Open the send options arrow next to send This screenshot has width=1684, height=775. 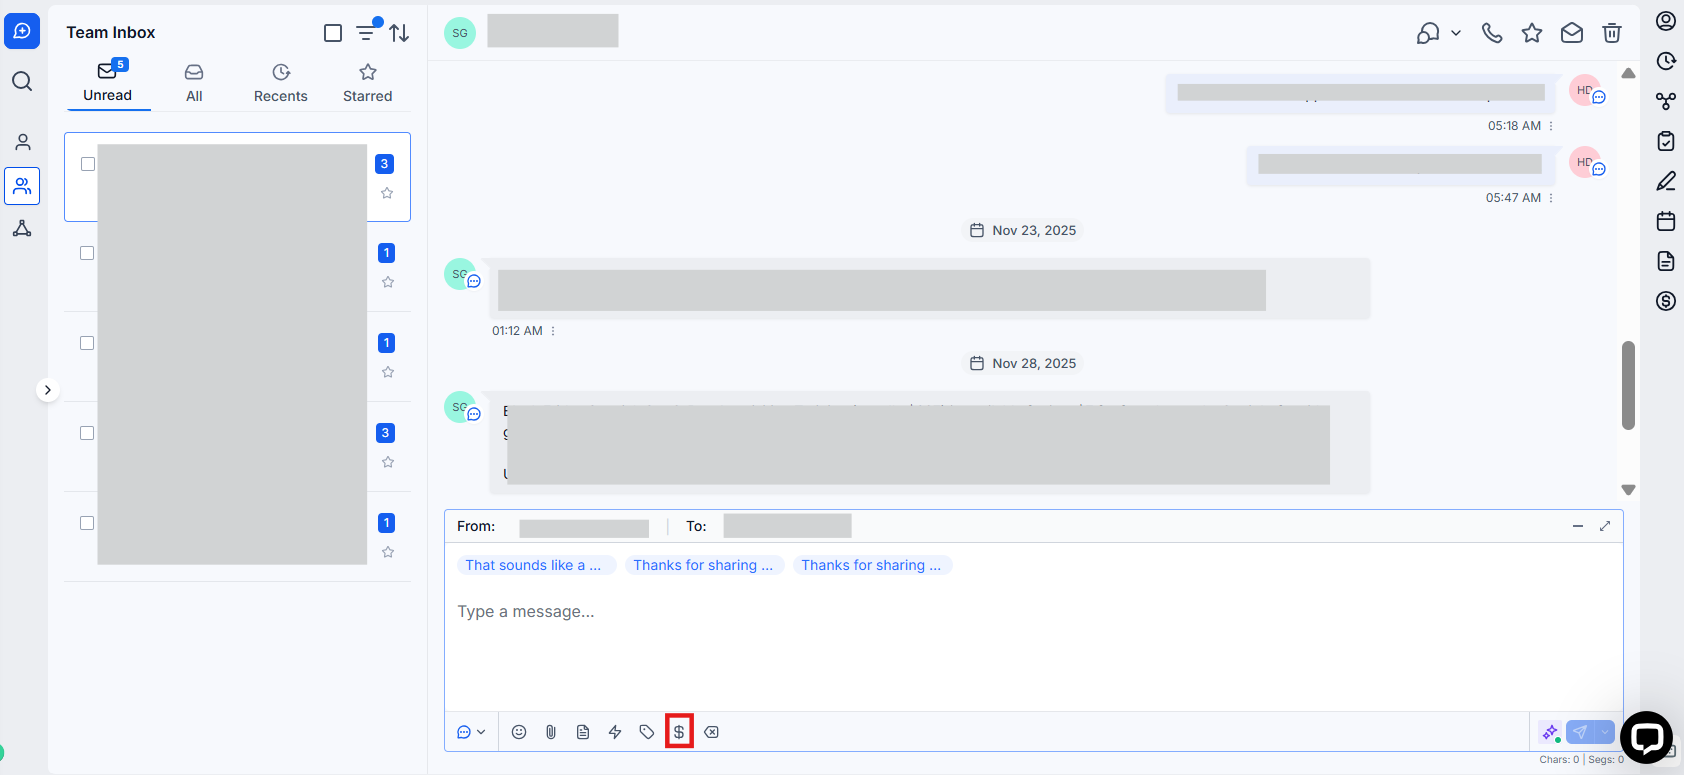pyautogui.click(x=1604, y=732)
